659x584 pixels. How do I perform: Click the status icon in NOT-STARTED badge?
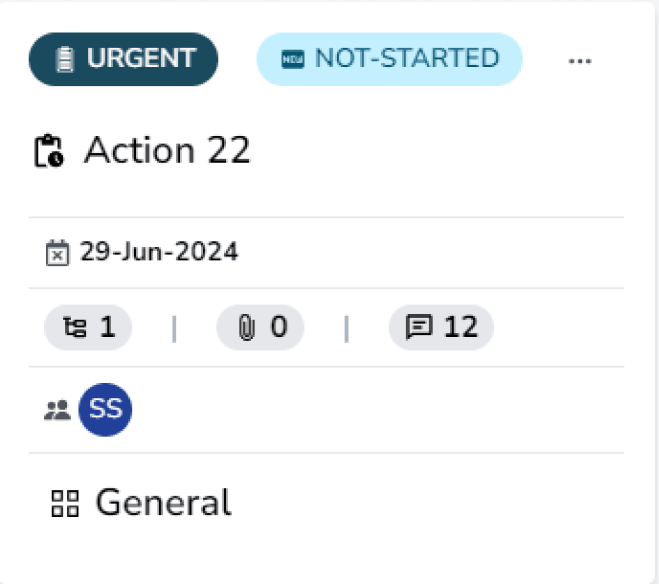coord(292,59)
